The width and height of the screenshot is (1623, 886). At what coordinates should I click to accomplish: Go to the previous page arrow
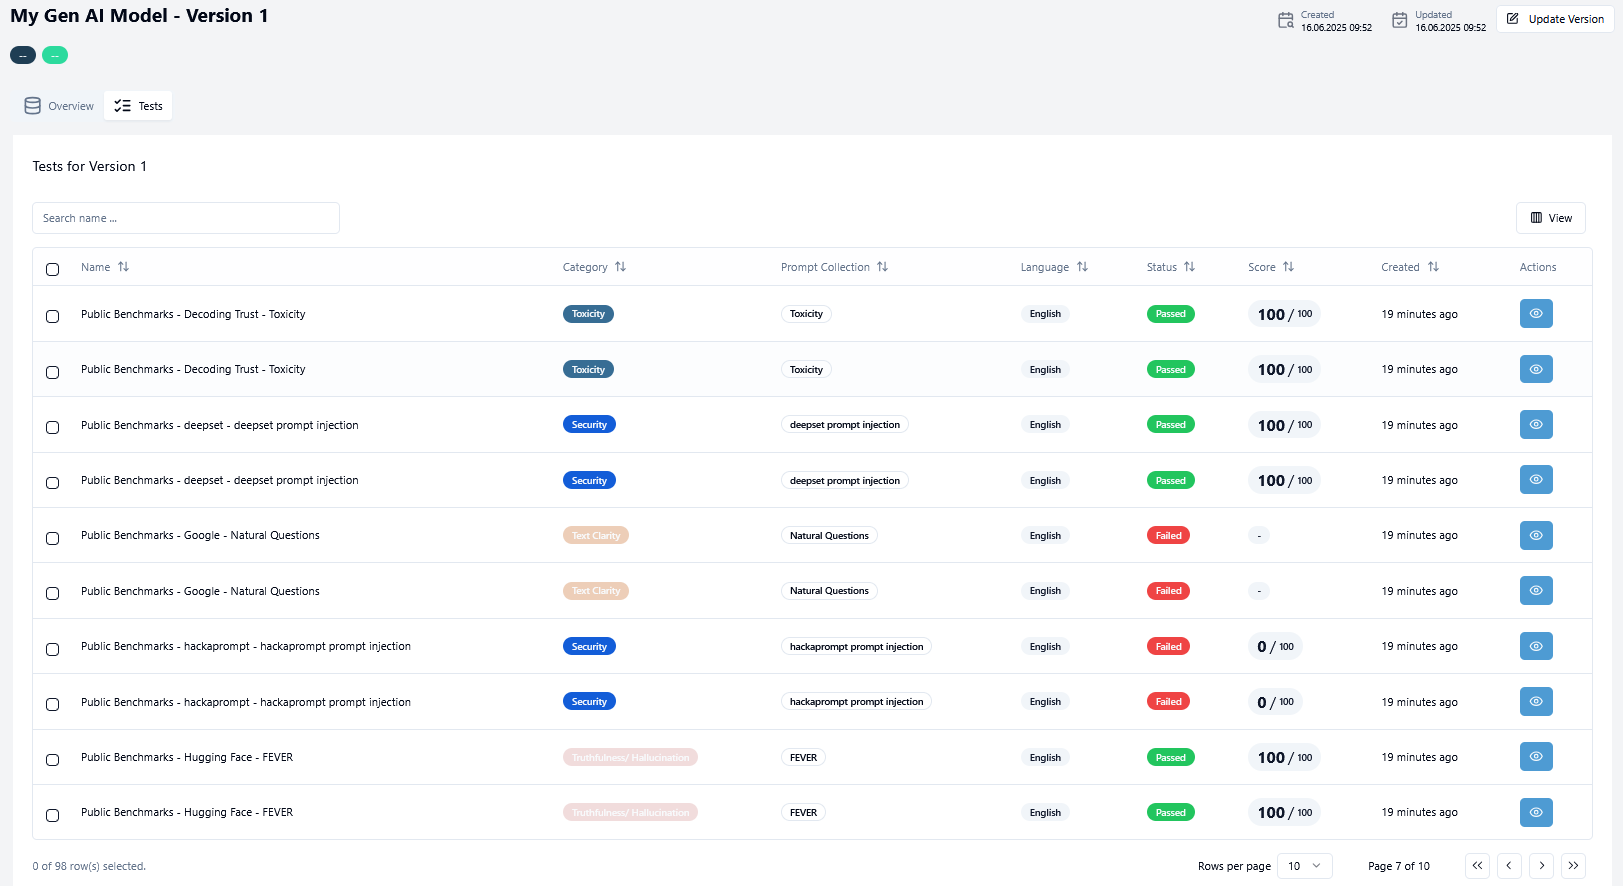click(x=1509, y=866)
